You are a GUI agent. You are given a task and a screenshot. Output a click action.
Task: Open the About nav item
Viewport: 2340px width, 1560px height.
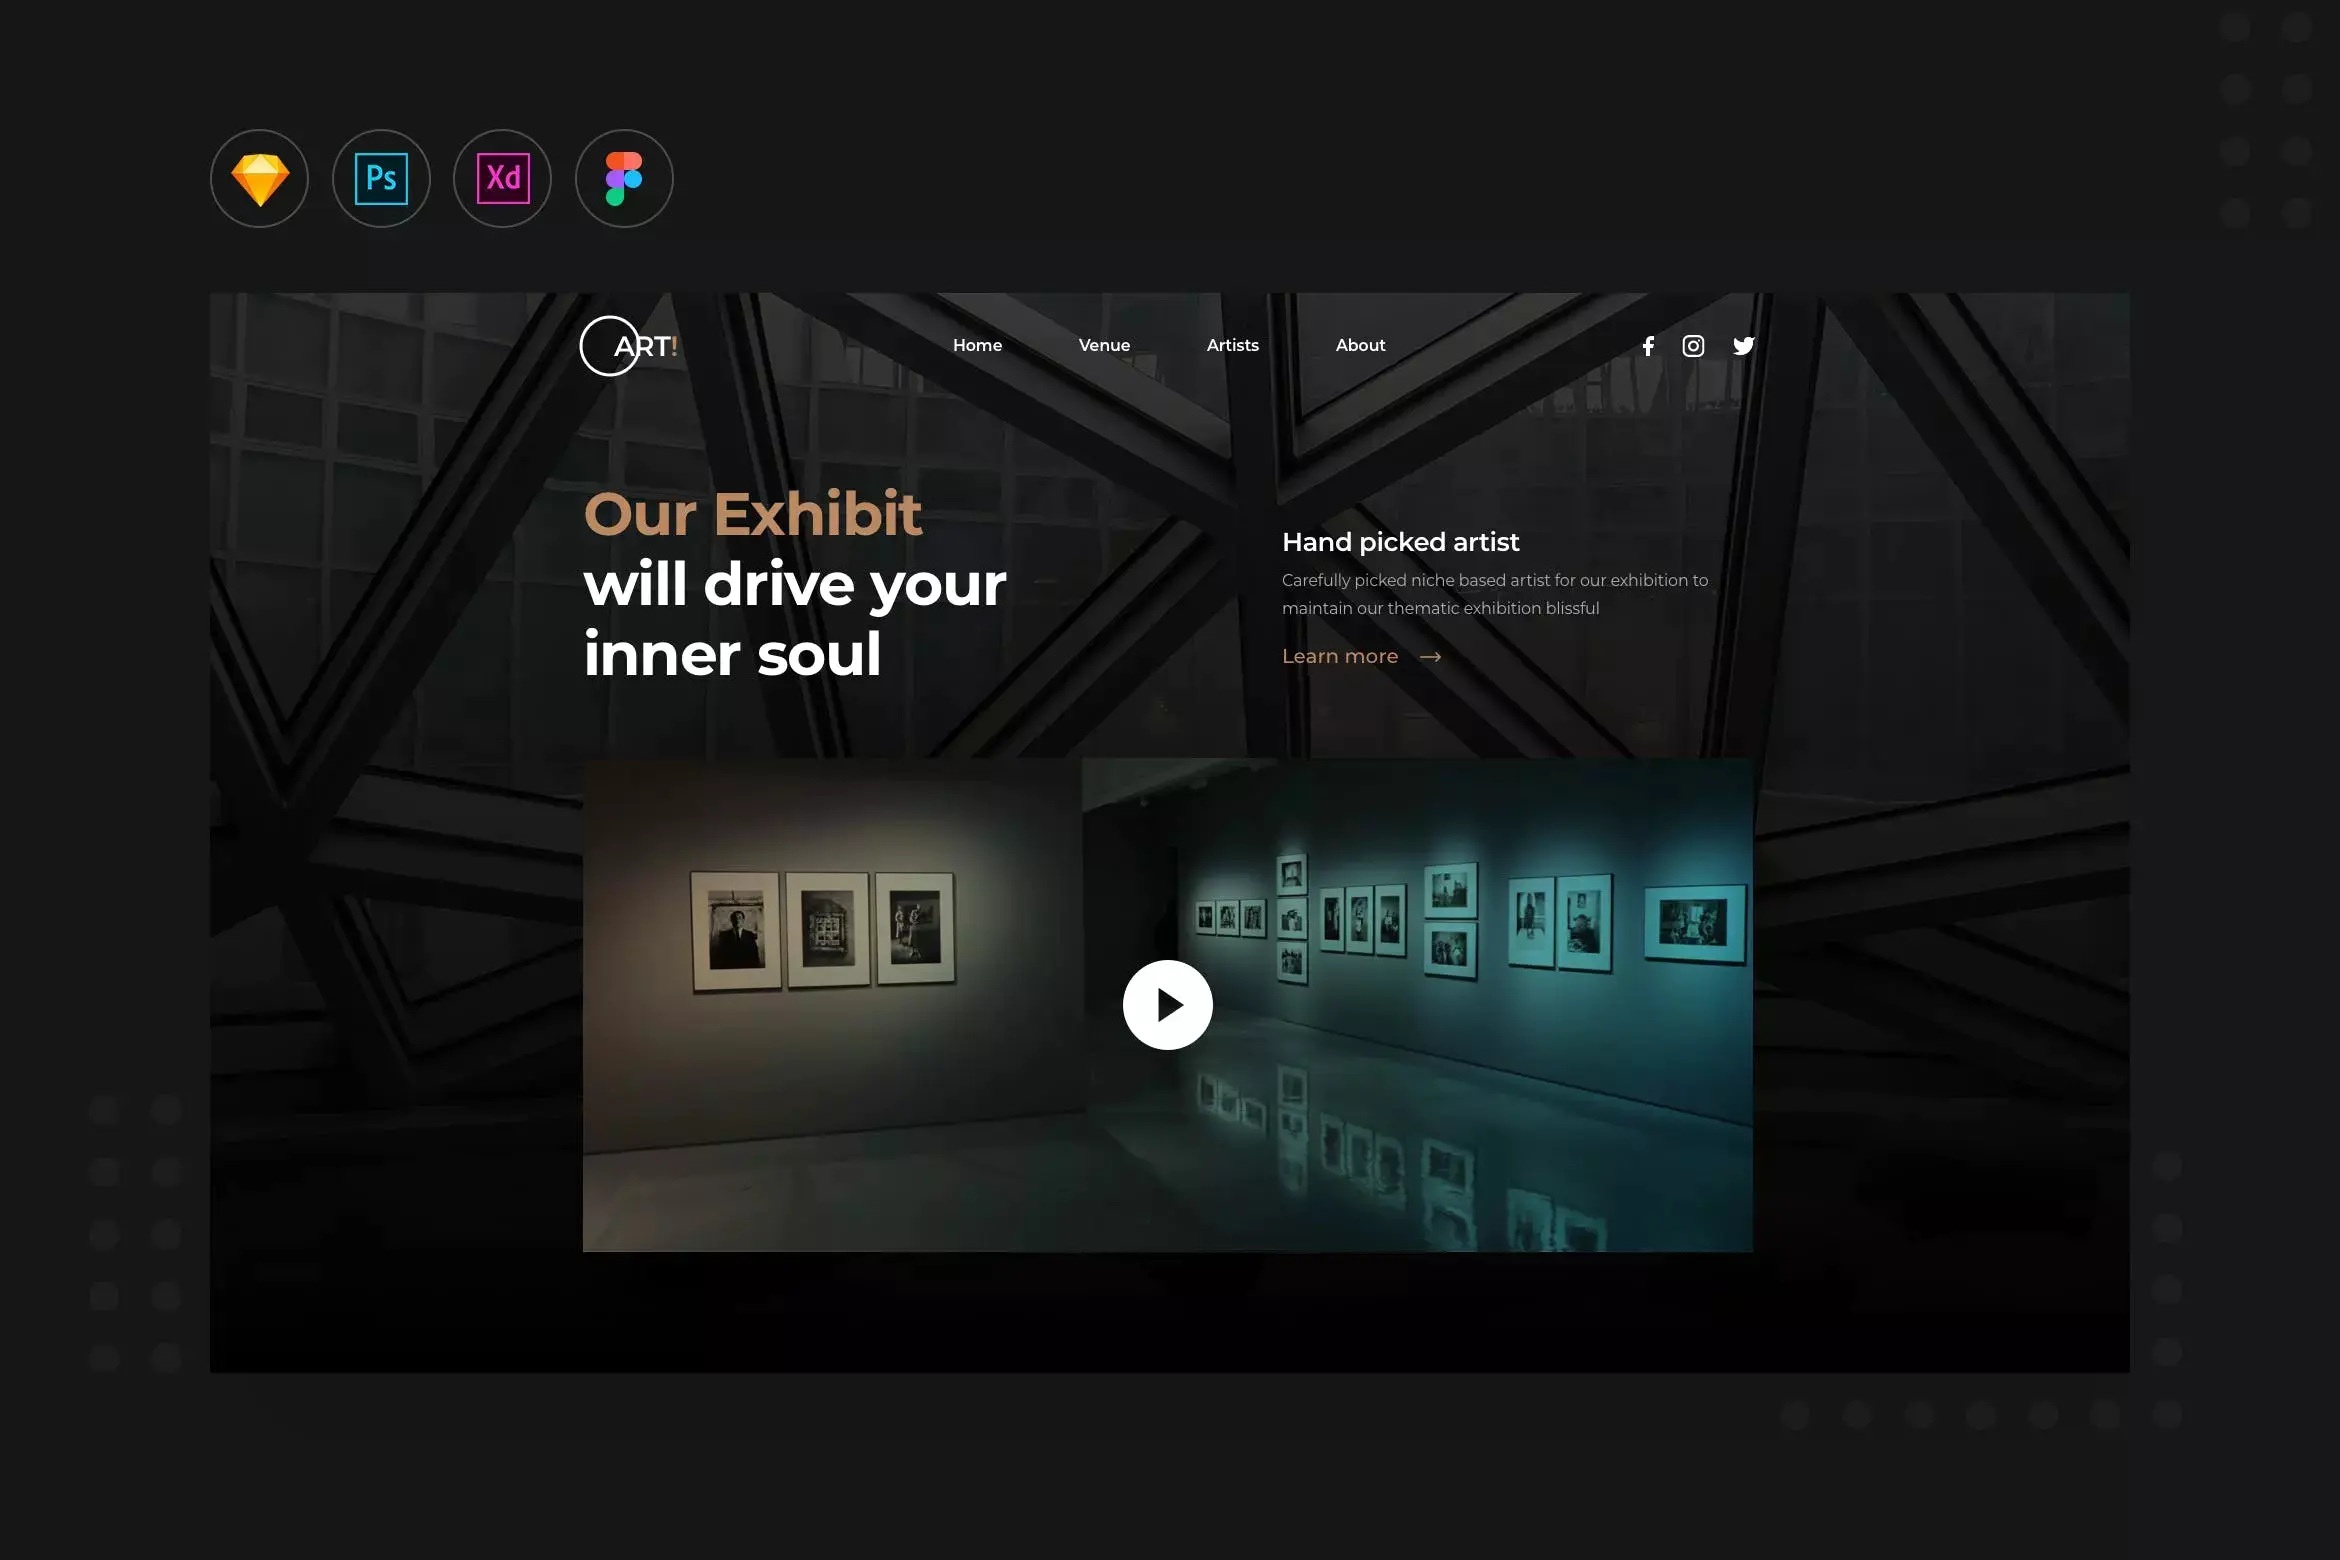(x=1360, y=345)
